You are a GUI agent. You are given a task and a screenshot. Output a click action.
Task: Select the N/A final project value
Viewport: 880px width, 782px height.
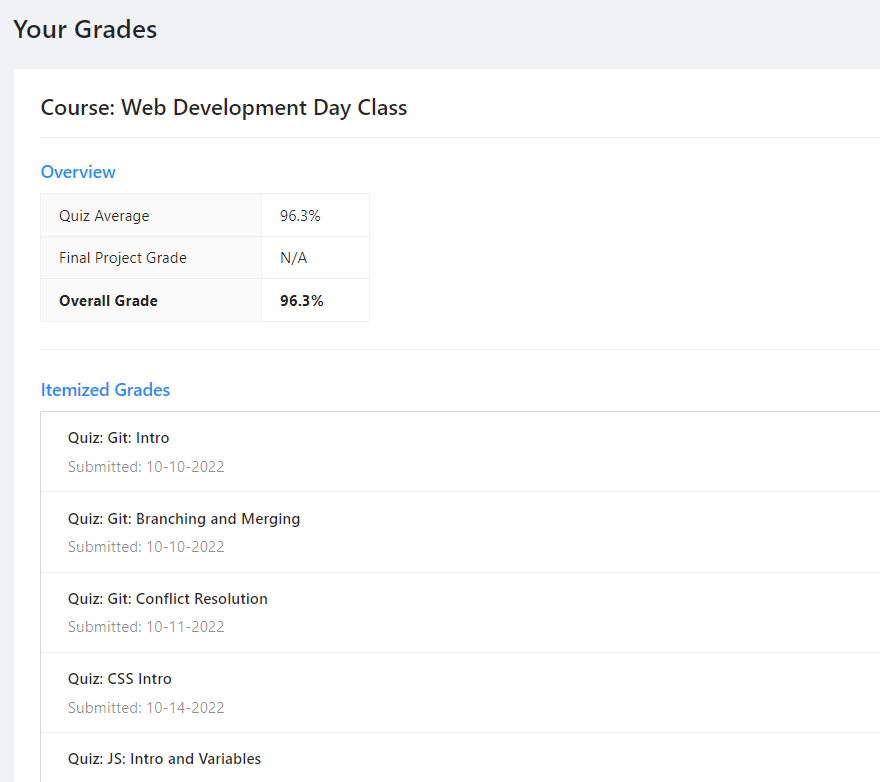point(294,258)
